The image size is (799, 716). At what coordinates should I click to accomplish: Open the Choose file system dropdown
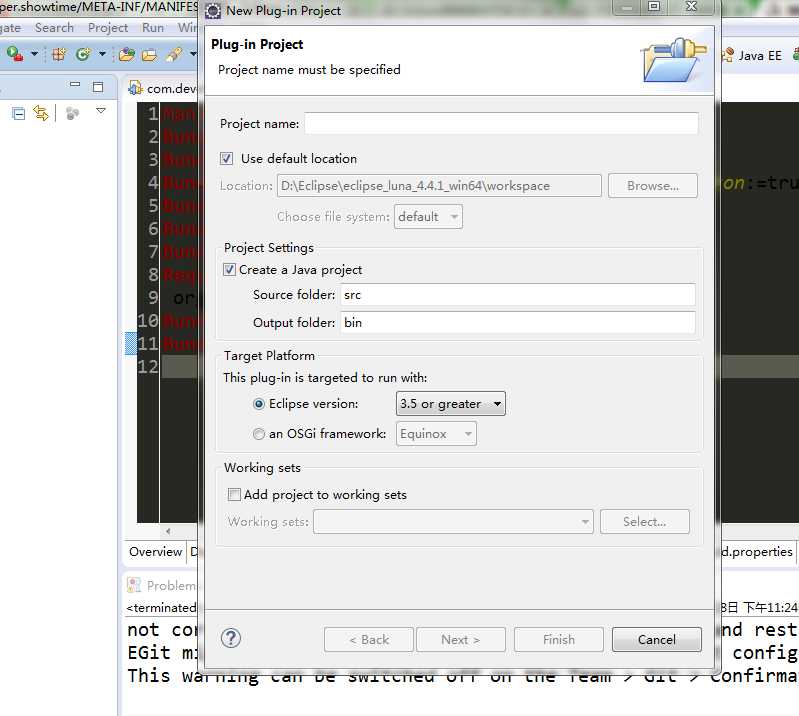(429, 217)
